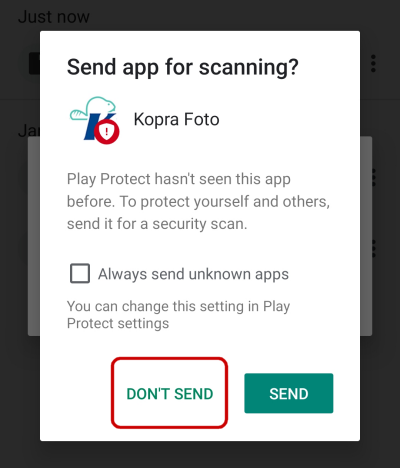Tap the Play Protect settings note

coord(178,315)
